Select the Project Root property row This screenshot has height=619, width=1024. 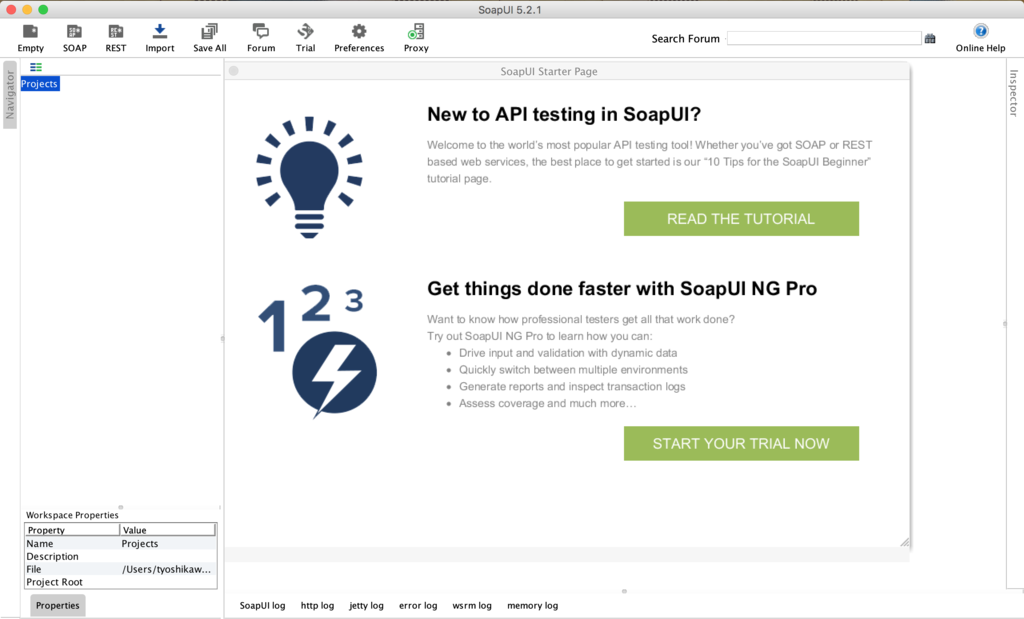tap(121, 582)
